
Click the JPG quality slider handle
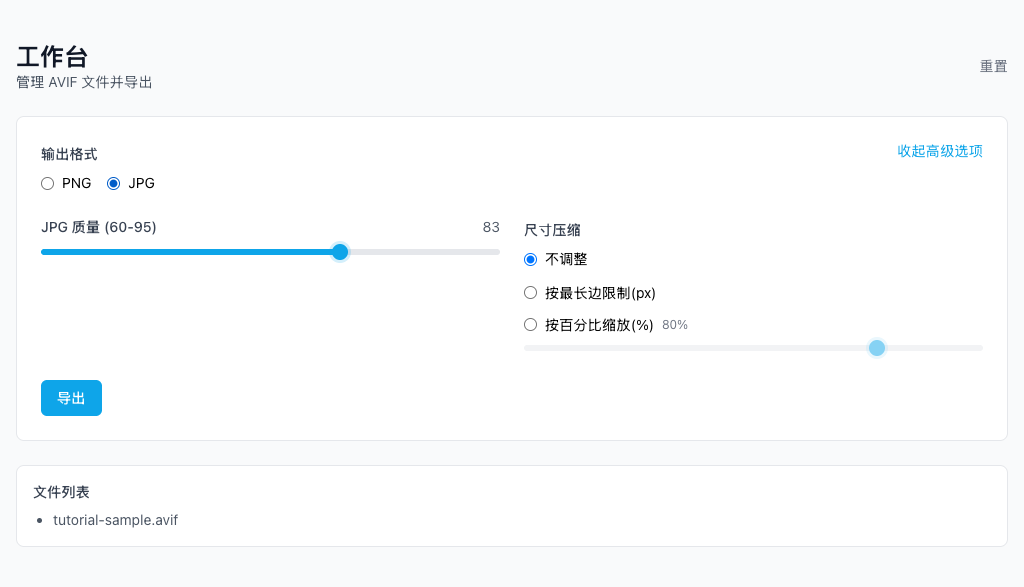tap(339, 252)
